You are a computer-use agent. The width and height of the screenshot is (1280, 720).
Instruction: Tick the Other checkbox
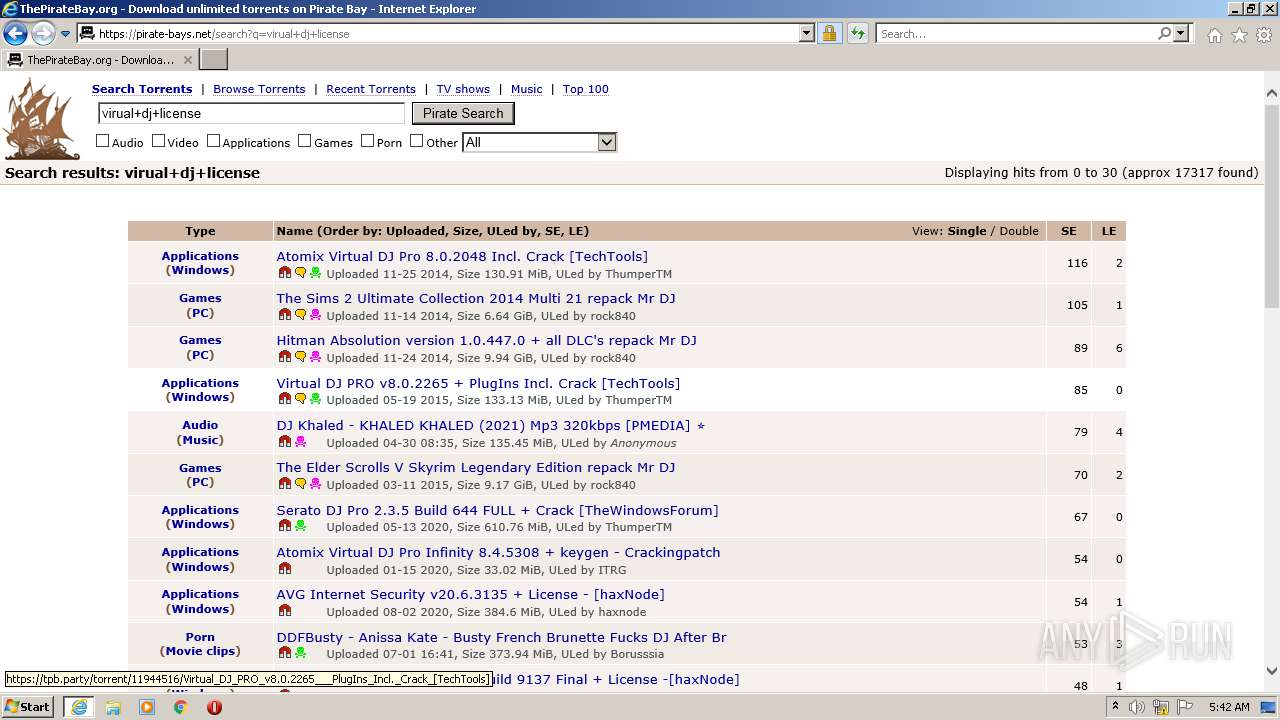(x=417, y=141)
